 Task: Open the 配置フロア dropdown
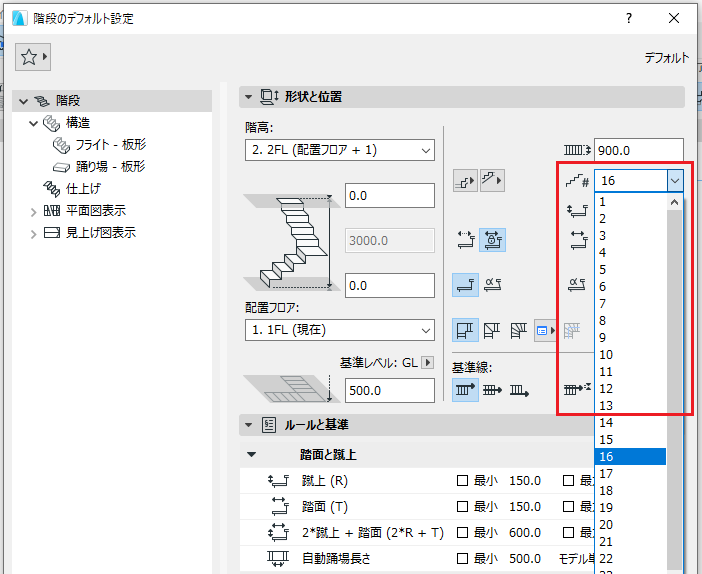click(340, 330)
